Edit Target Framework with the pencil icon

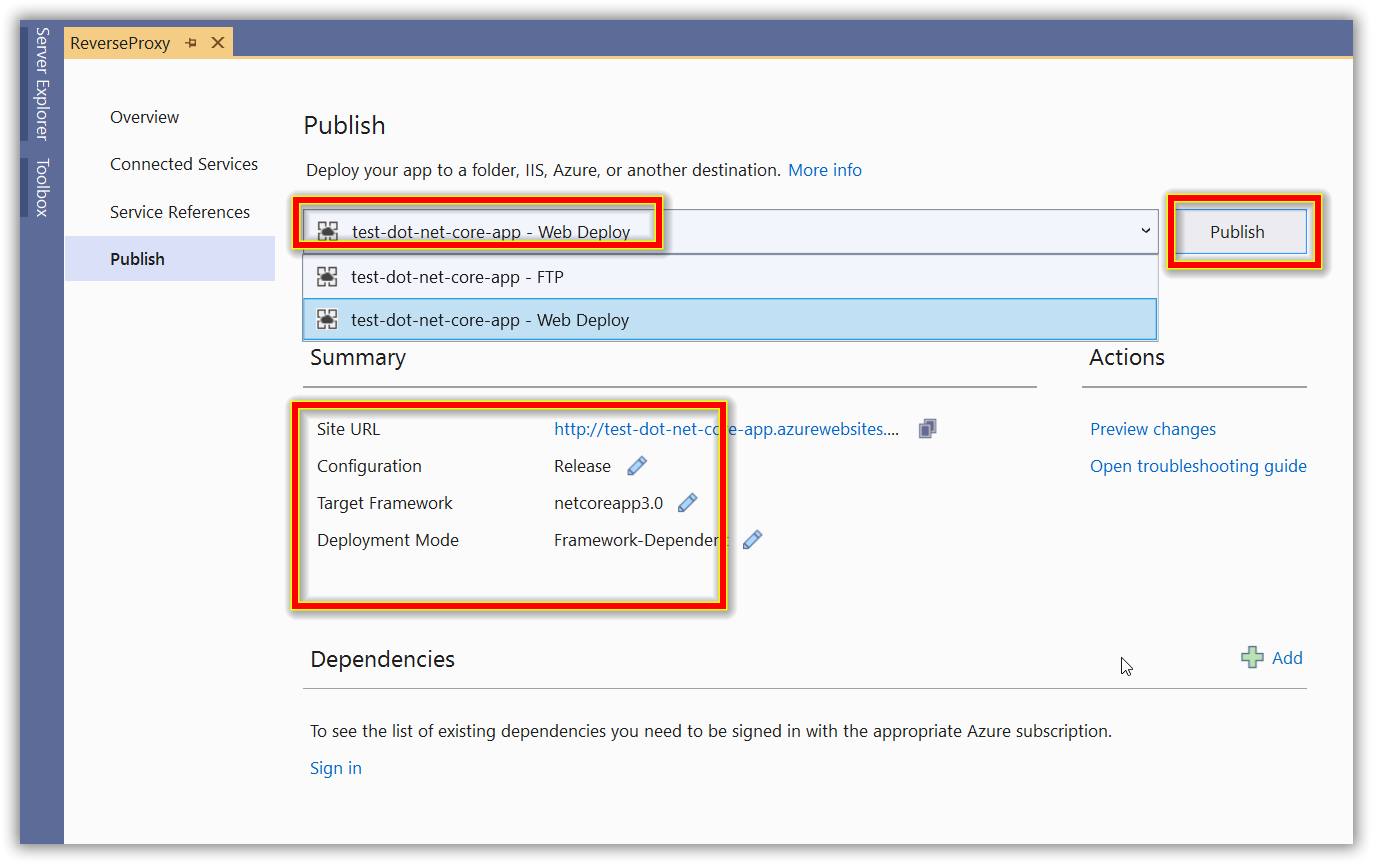click(687, 503)
